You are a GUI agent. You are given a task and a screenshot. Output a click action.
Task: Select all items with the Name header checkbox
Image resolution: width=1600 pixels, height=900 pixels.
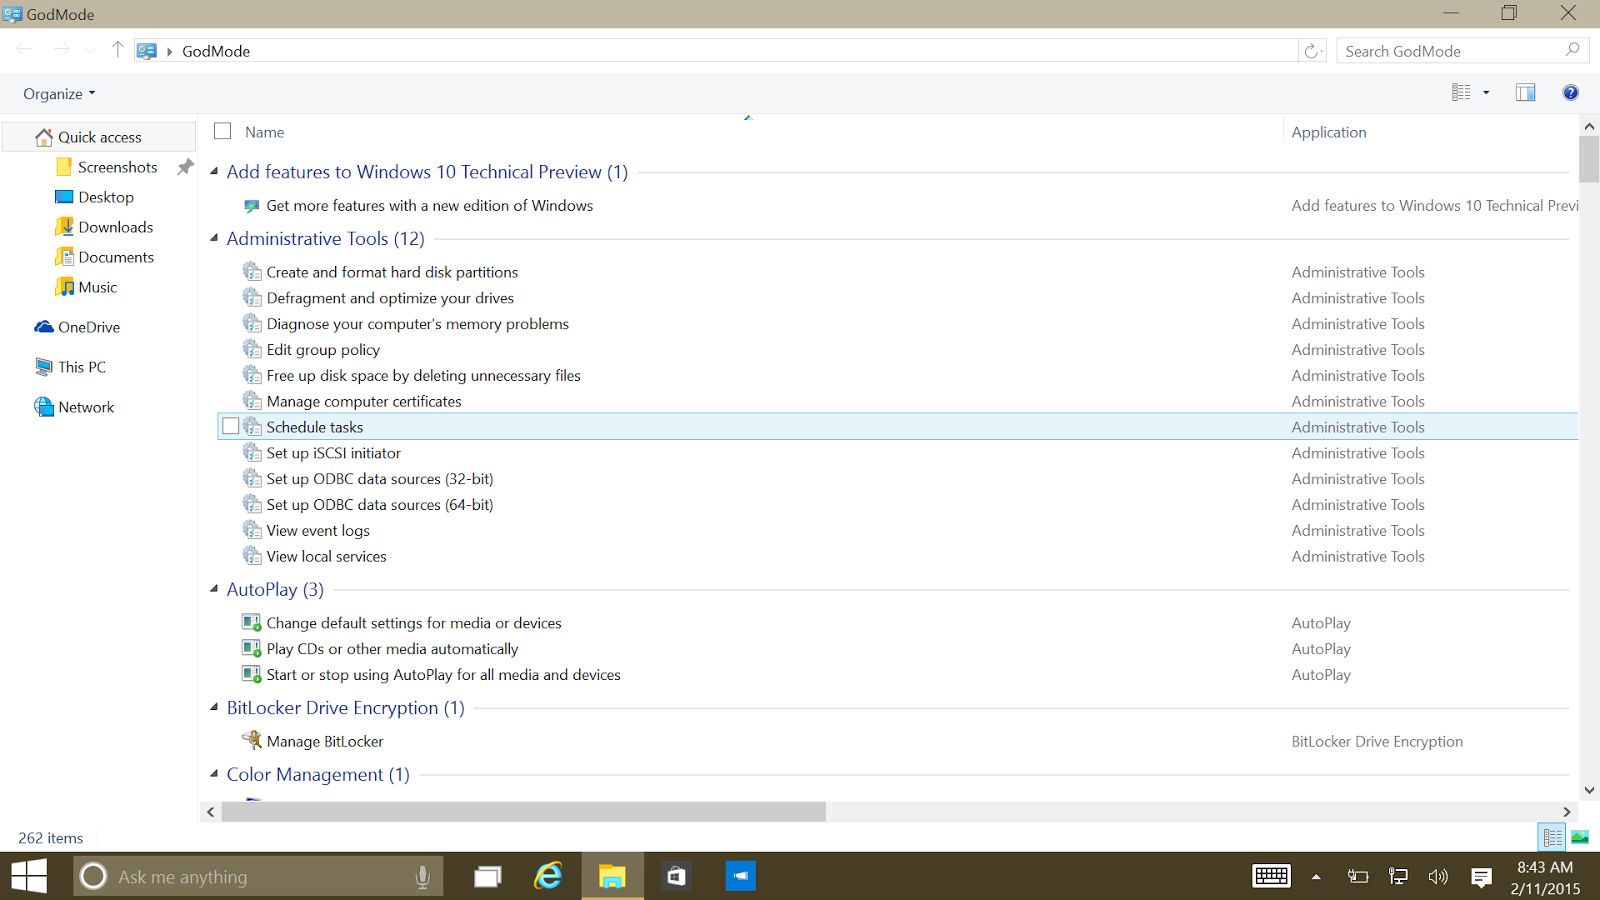point(221,130)
